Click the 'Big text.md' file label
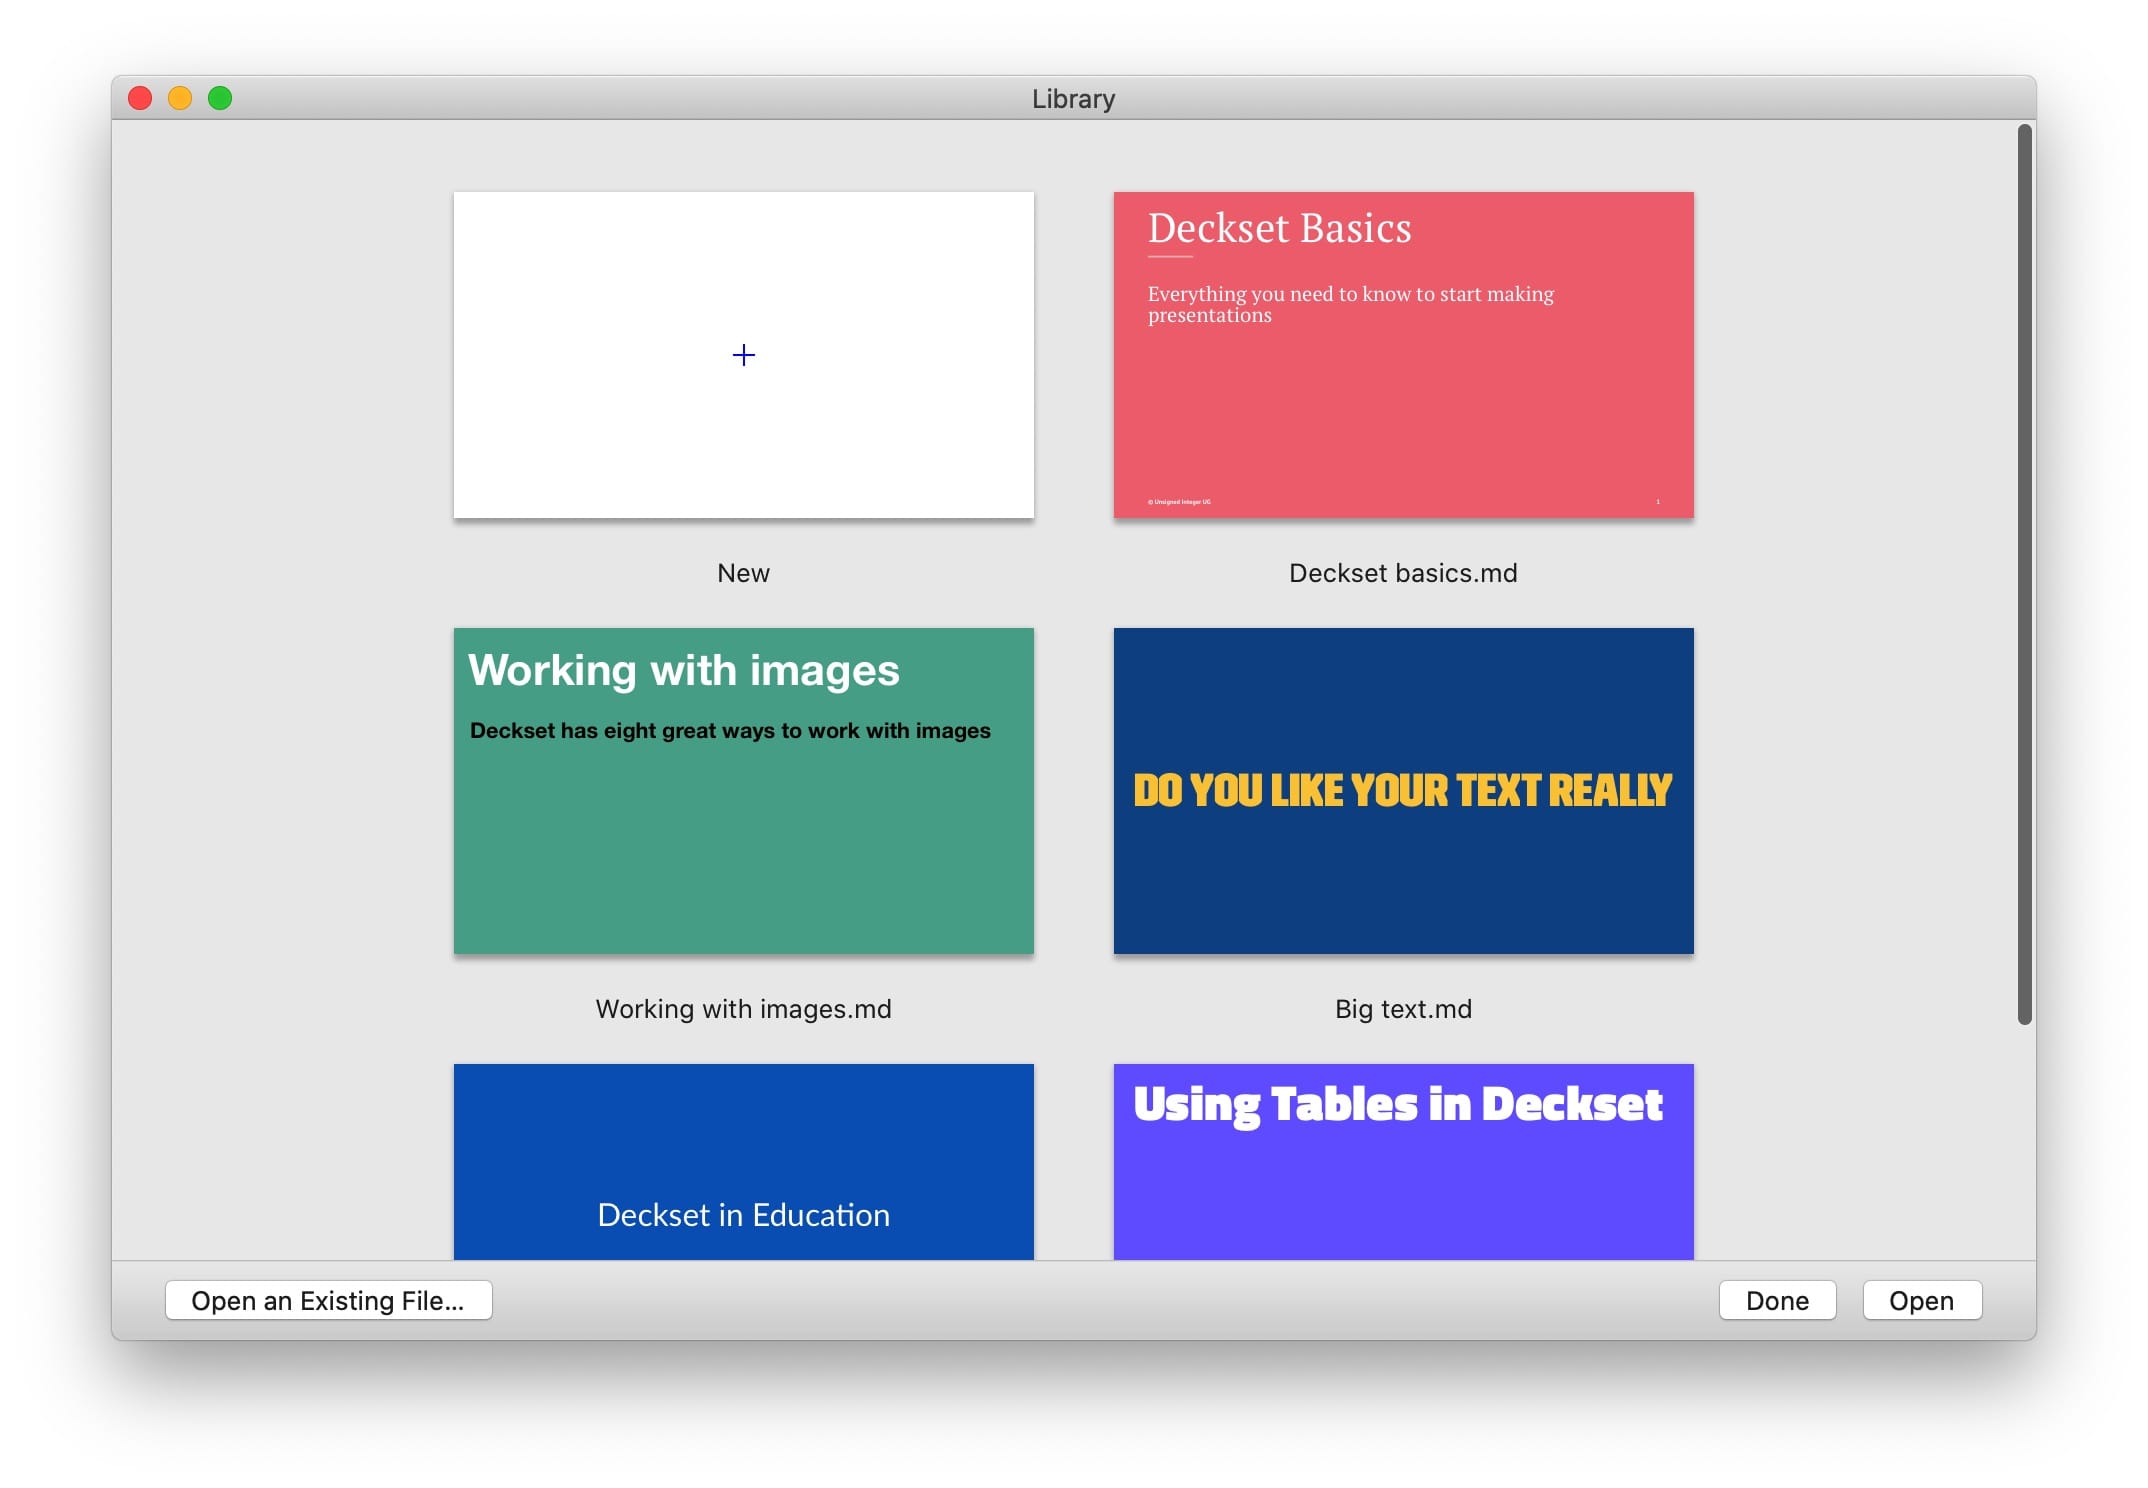 (1403, 1009)
